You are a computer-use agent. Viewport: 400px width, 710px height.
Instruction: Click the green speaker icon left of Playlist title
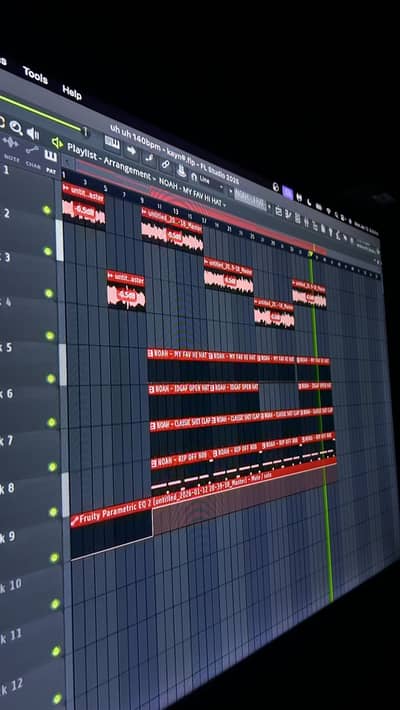(x=58, y=143)
